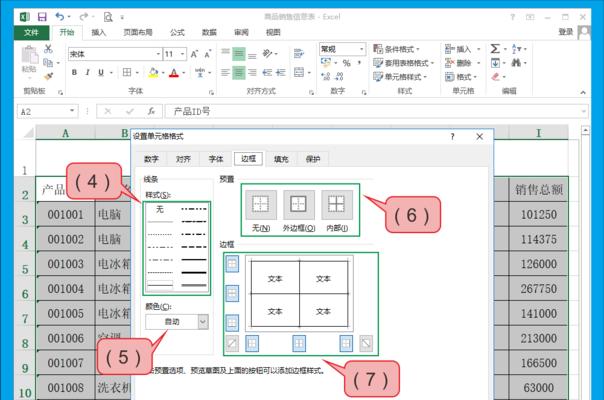Image resolution: width=604 pixels, height=400 pixels.
Task: Open the font name dropdown showing 宋体
Action: tap(110, 54)
